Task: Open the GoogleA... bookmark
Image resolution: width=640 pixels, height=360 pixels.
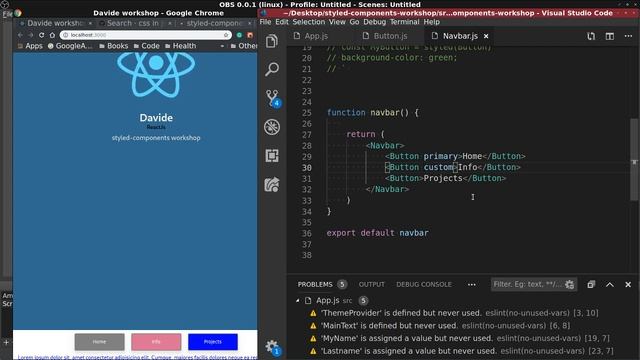Action: click(x=70, y=46)
